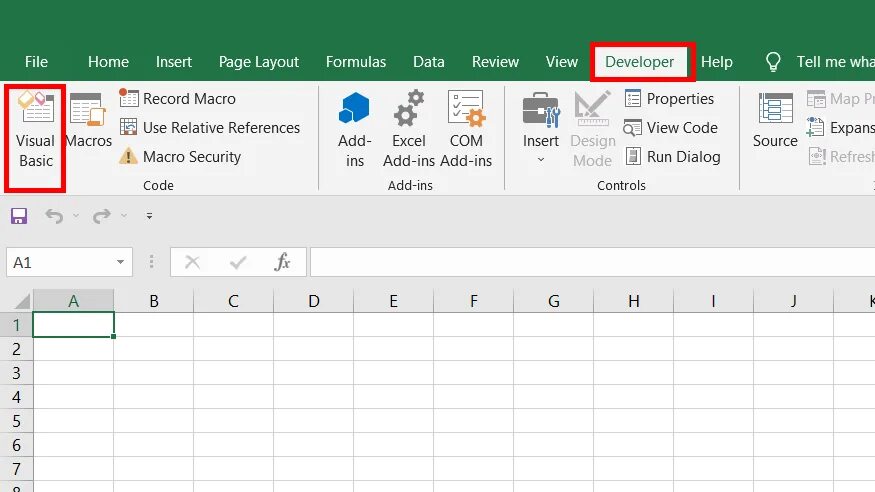Open the Macros dialog
The height and width of the screenshot is (492, 875).
[89, 121]
